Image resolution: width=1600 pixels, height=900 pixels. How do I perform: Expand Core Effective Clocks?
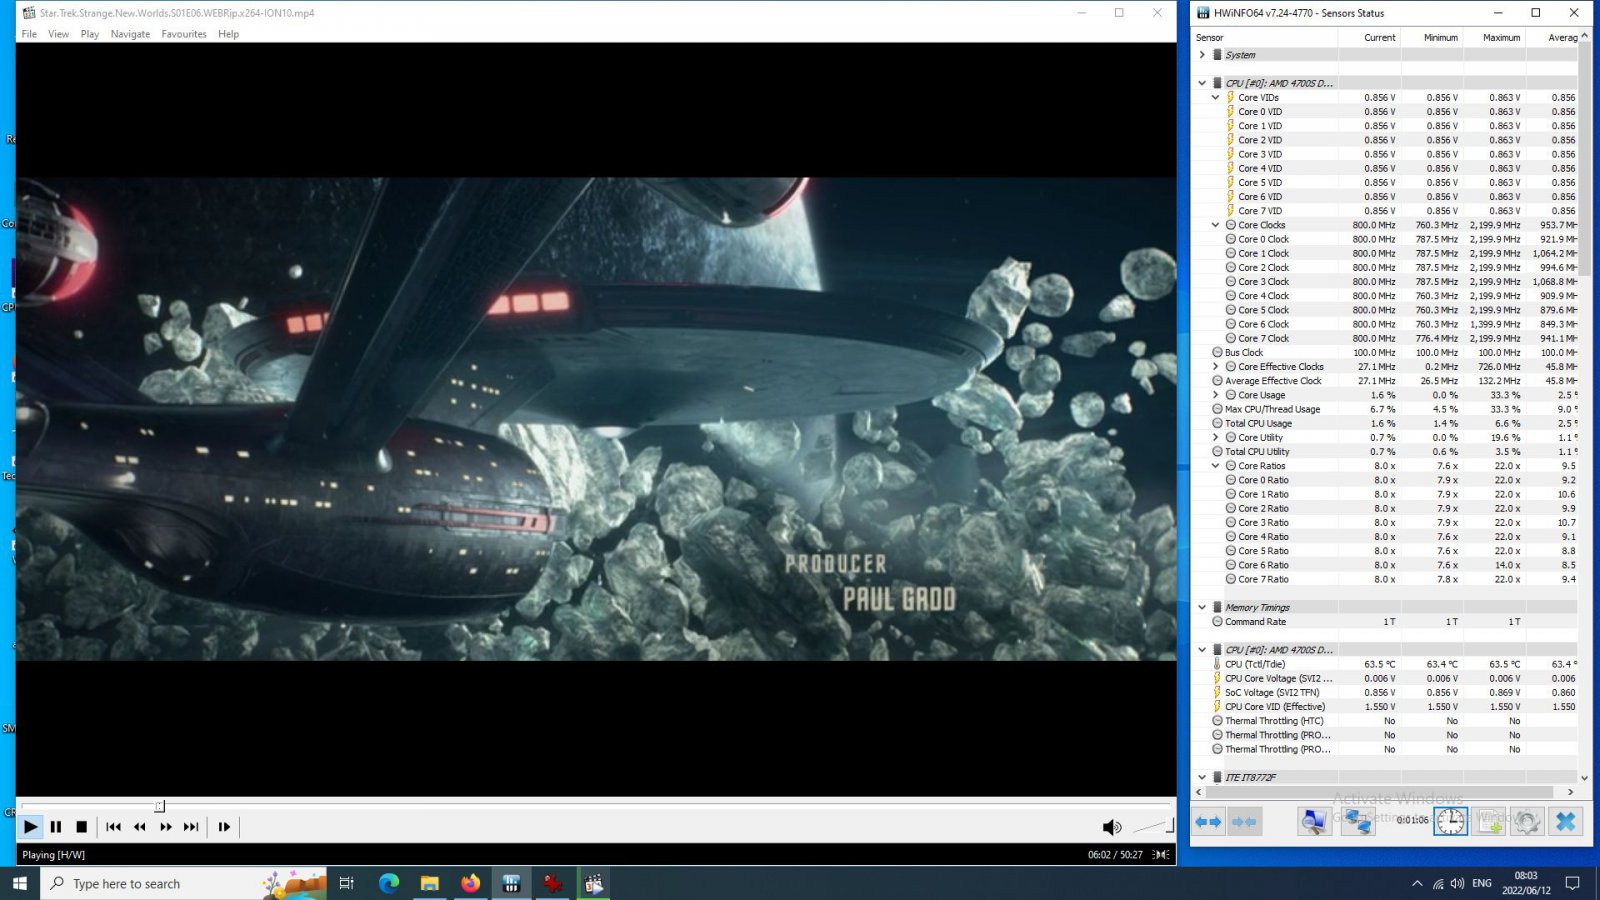coord(1216,367)
